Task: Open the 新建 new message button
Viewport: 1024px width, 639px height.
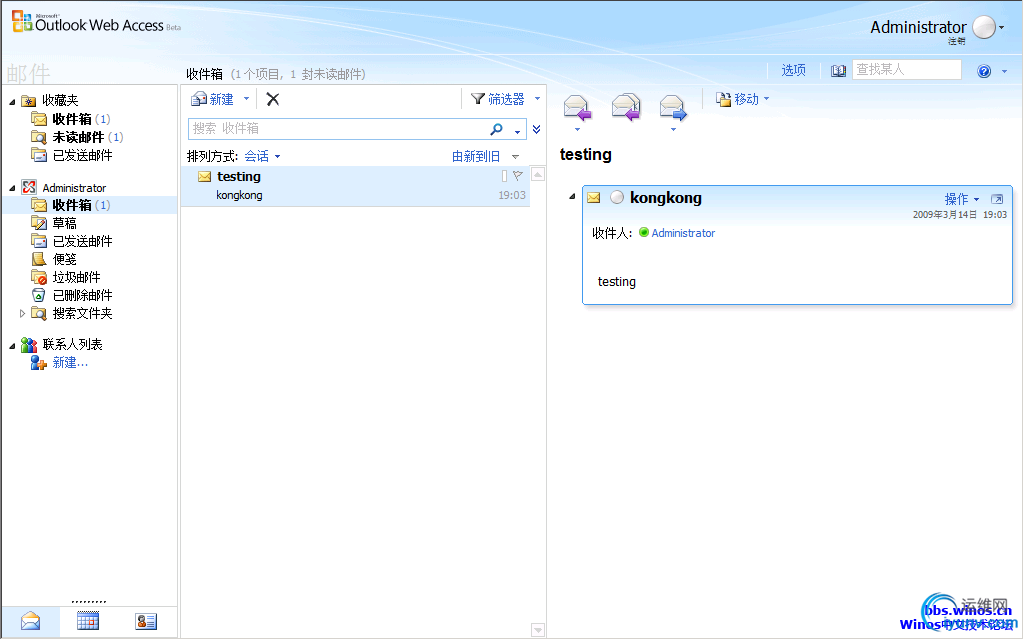Action: pyautogui.click(x=212, y=99)
